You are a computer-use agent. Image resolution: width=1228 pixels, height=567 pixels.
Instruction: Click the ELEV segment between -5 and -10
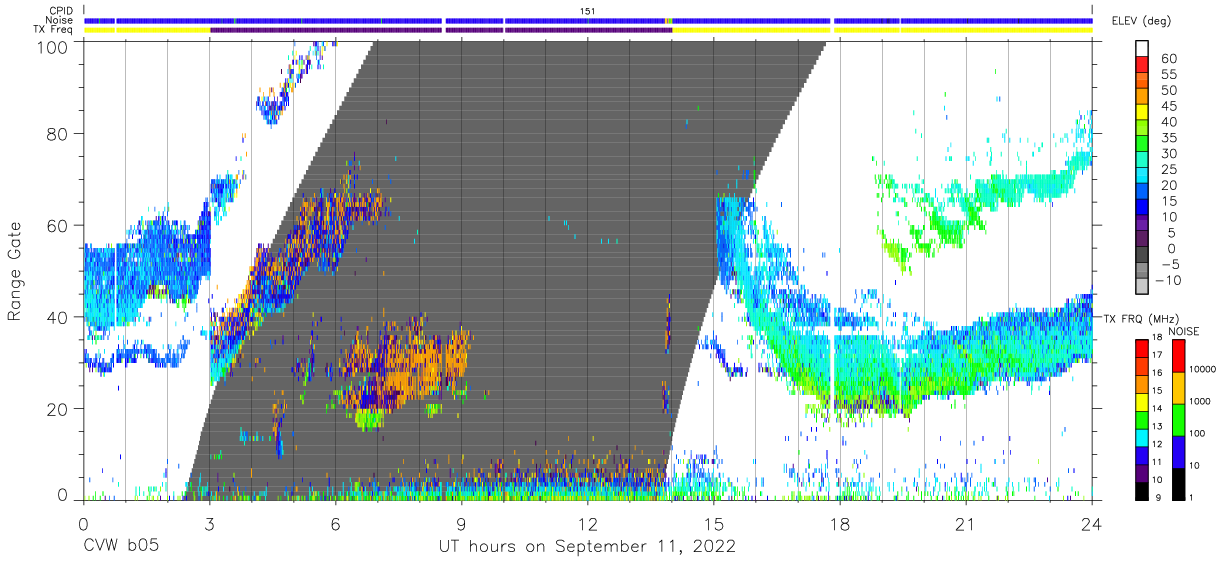pyautogui.click(x=1141, y=272)
